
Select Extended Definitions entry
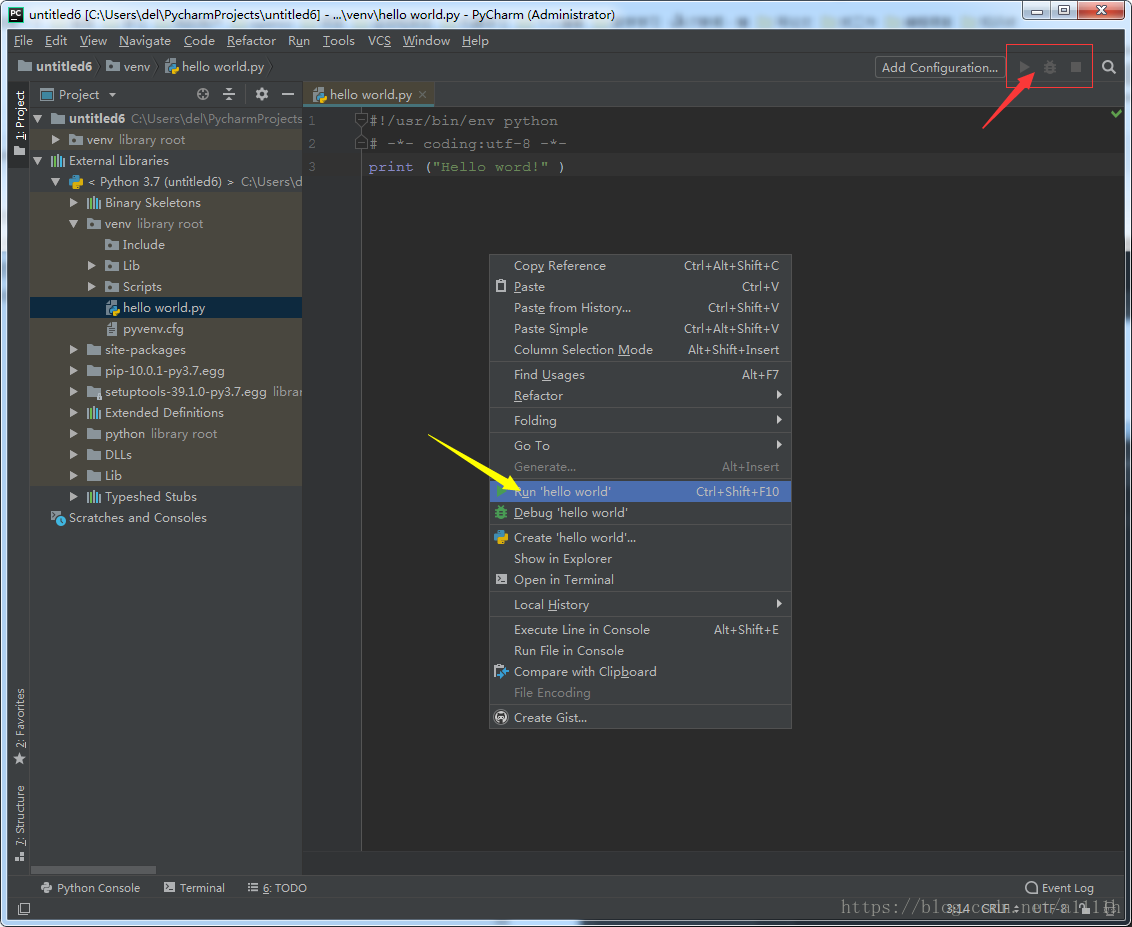[166, 412]
